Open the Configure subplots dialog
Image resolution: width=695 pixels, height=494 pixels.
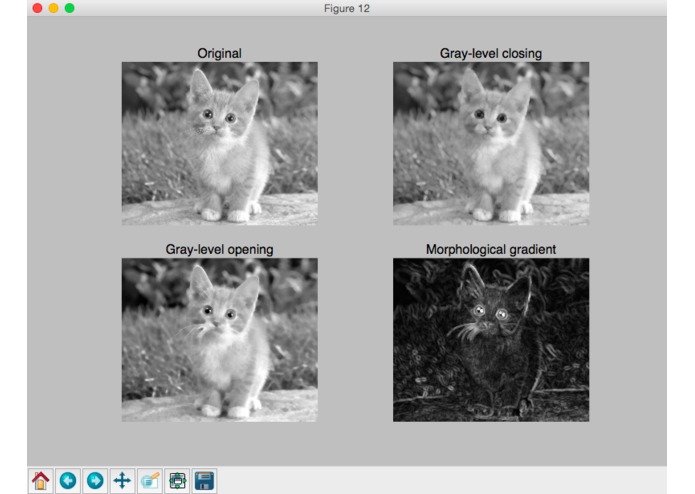click(177, 481)
